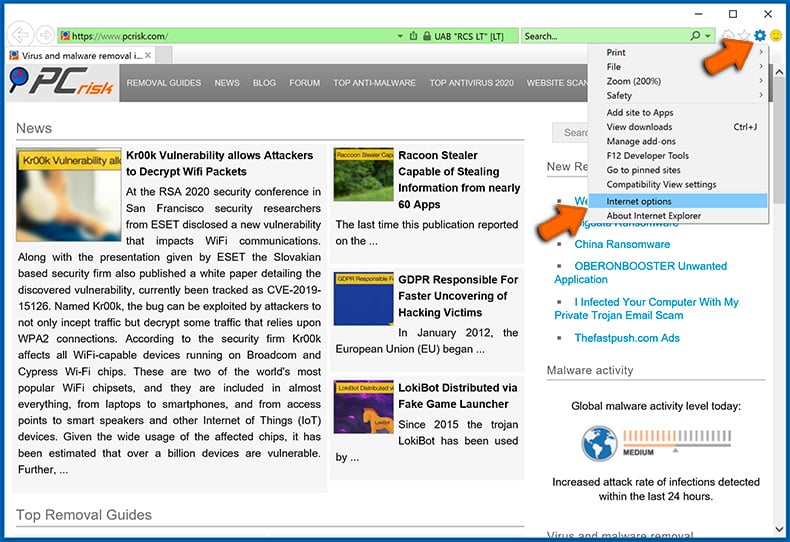
Task: Open the search provider dropdown arrow
Action: pyautogui.click(x=708, y=36)
